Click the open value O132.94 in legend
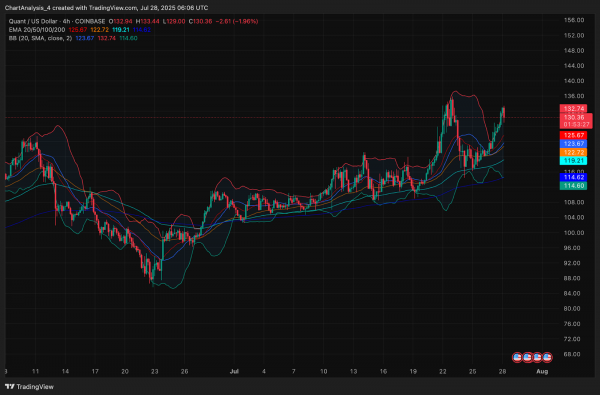Viewport: 600px width, 395px height. point(121,21)
